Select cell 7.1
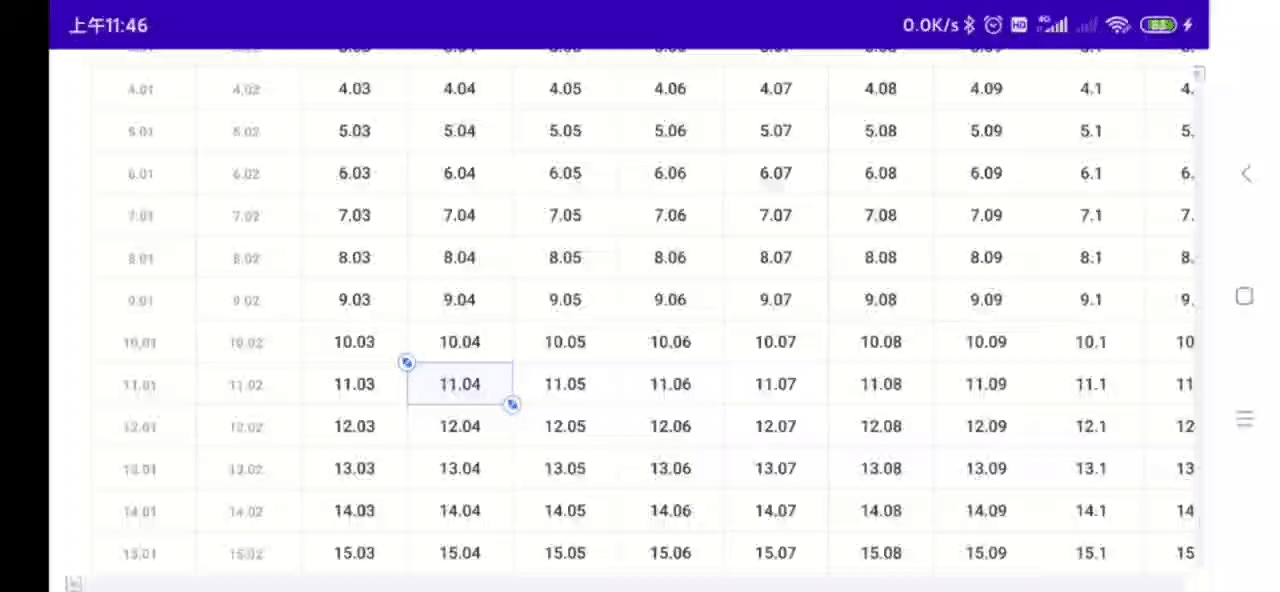The image size is (1280, 592). tap(1091, 215)
